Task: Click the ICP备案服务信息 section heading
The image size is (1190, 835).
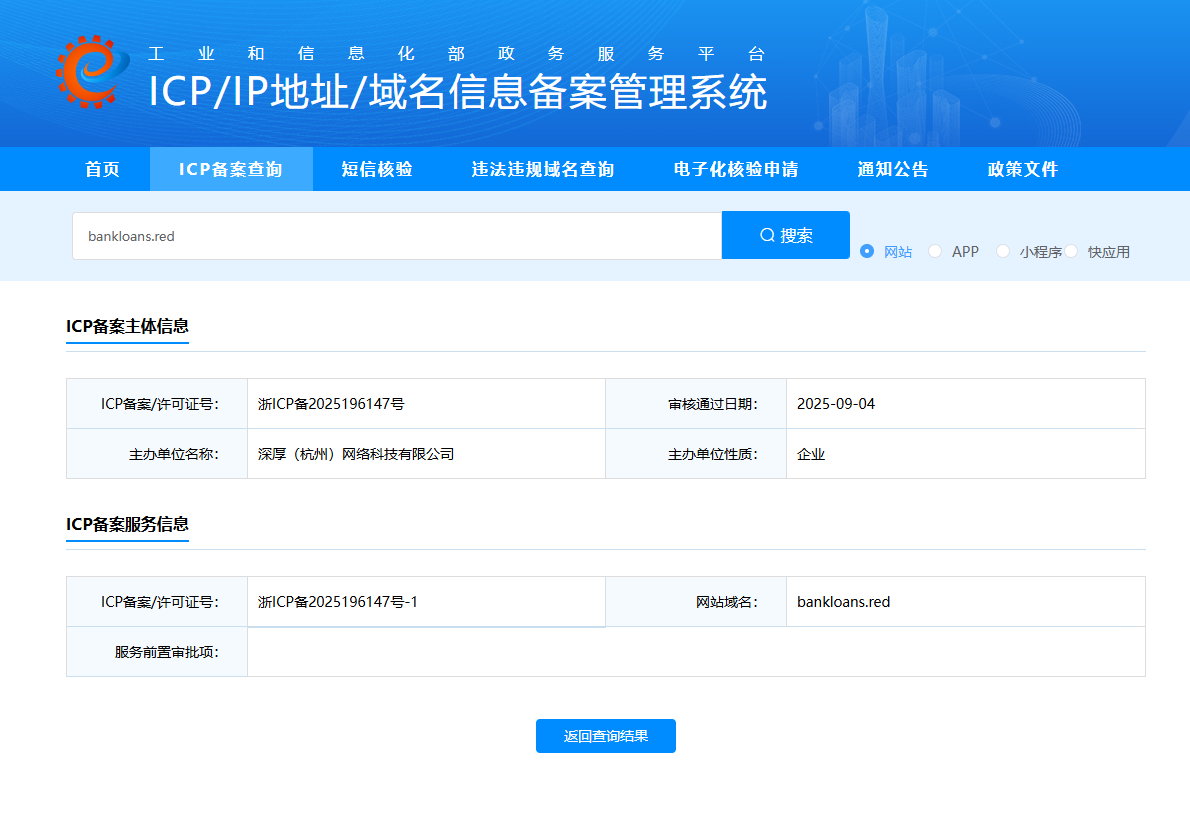Action: tap(128, 525)
